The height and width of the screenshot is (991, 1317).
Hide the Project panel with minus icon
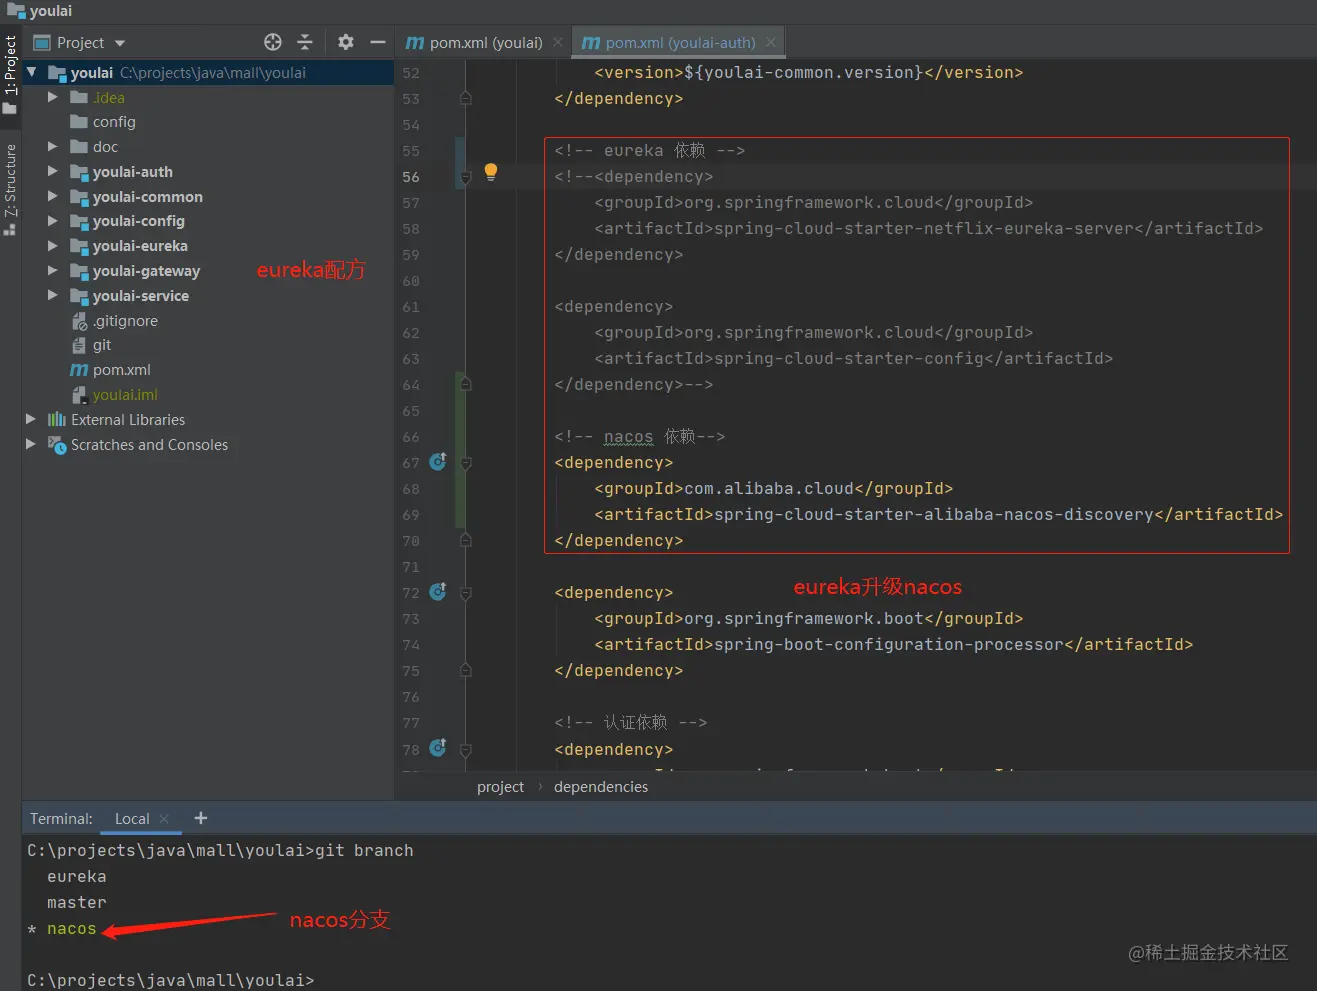tap(377, 42)
